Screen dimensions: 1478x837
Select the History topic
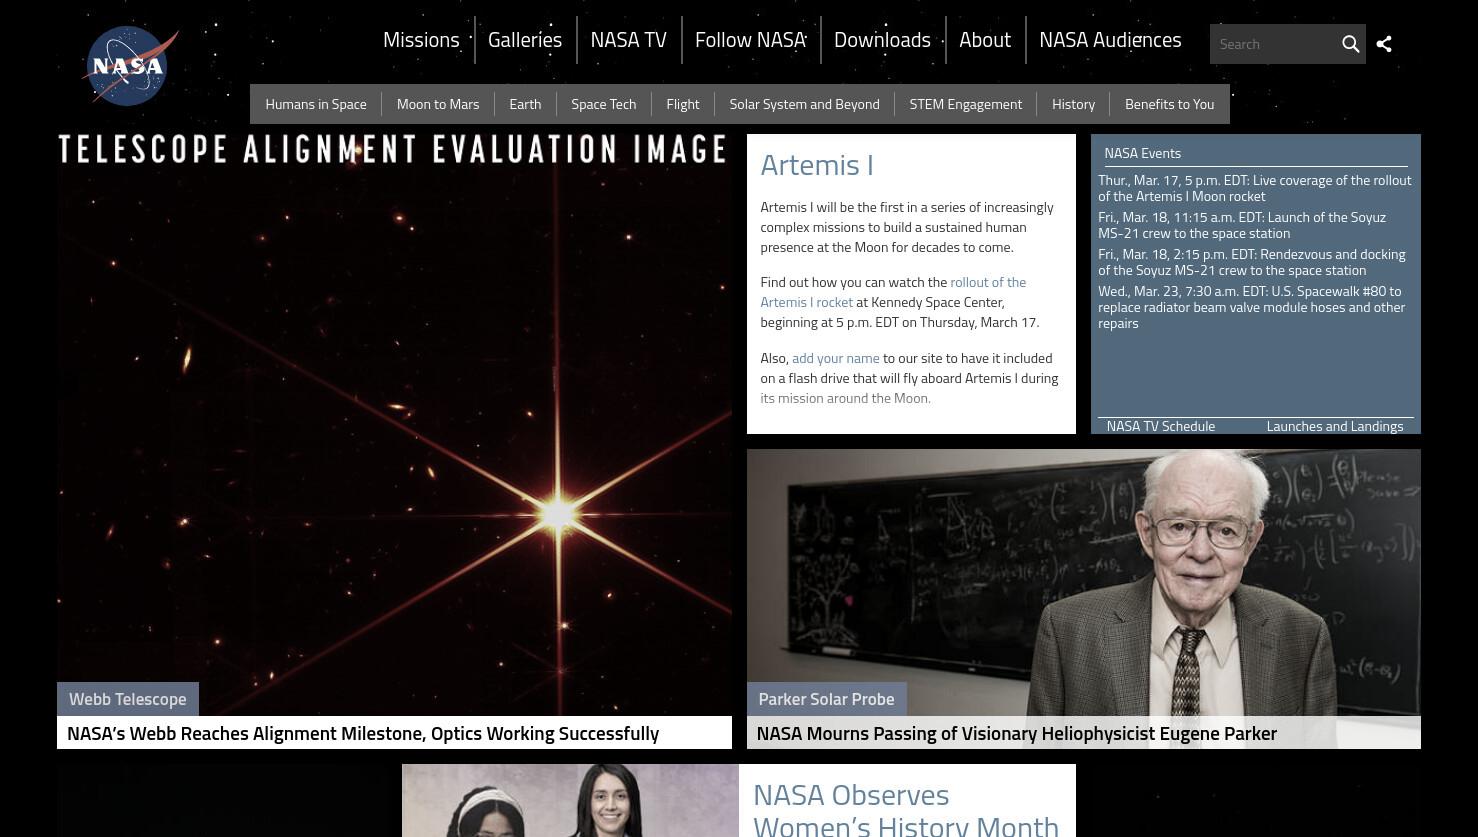(x=1074, y=104)
